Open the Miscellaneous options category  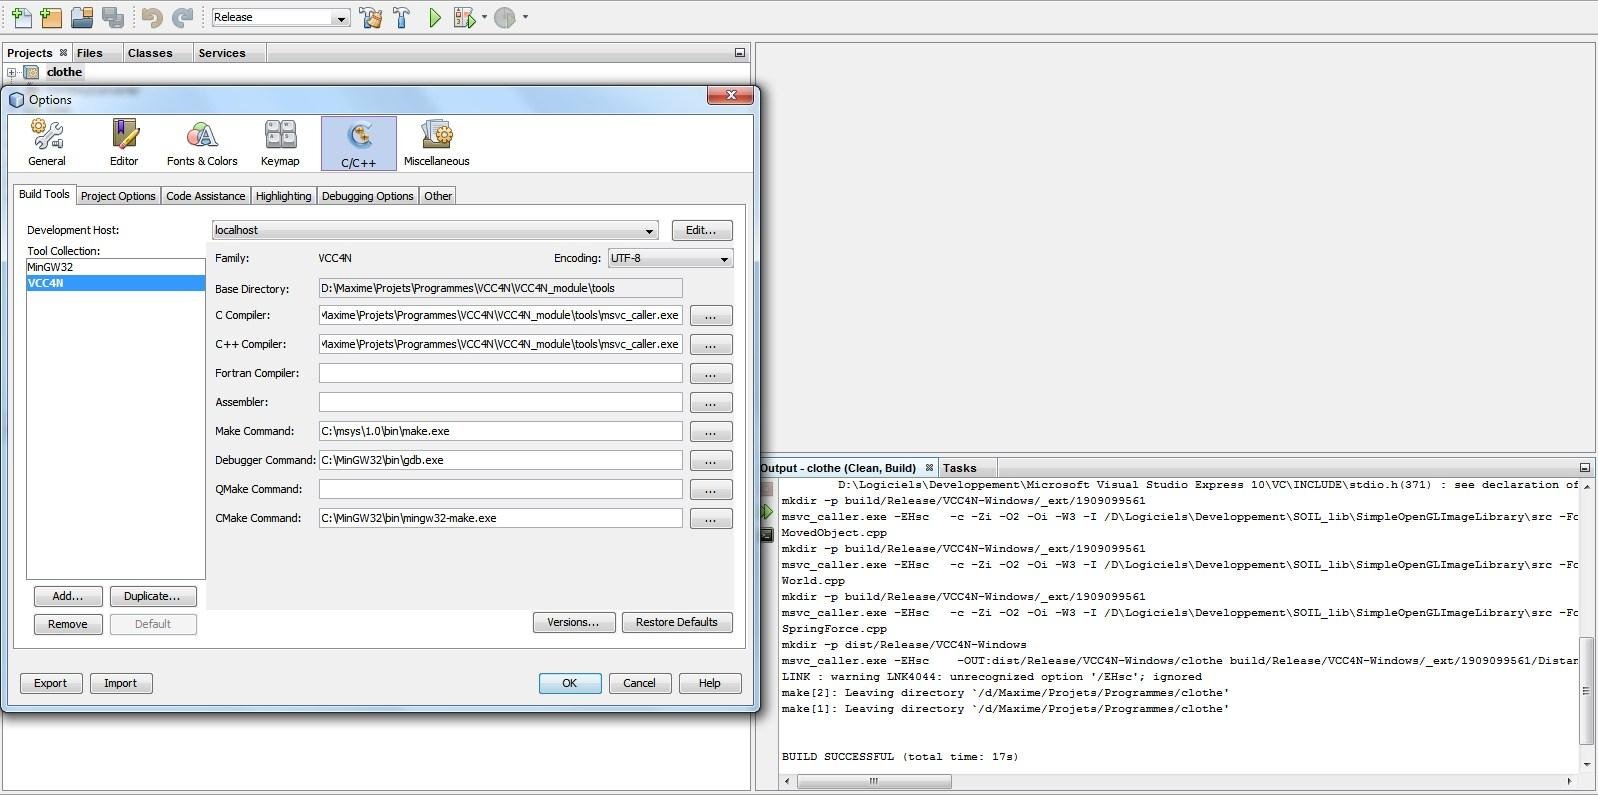pyautogui.click(x=436, y=143)
